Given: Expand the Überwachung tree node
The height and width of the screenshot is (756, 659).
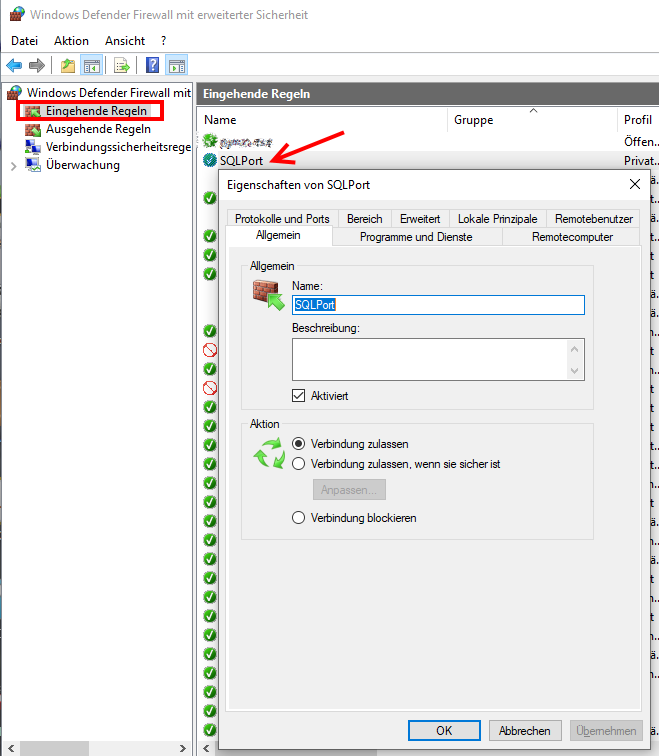Looking at the screenshot, I should pyautogui.click(x=13, y=166).
